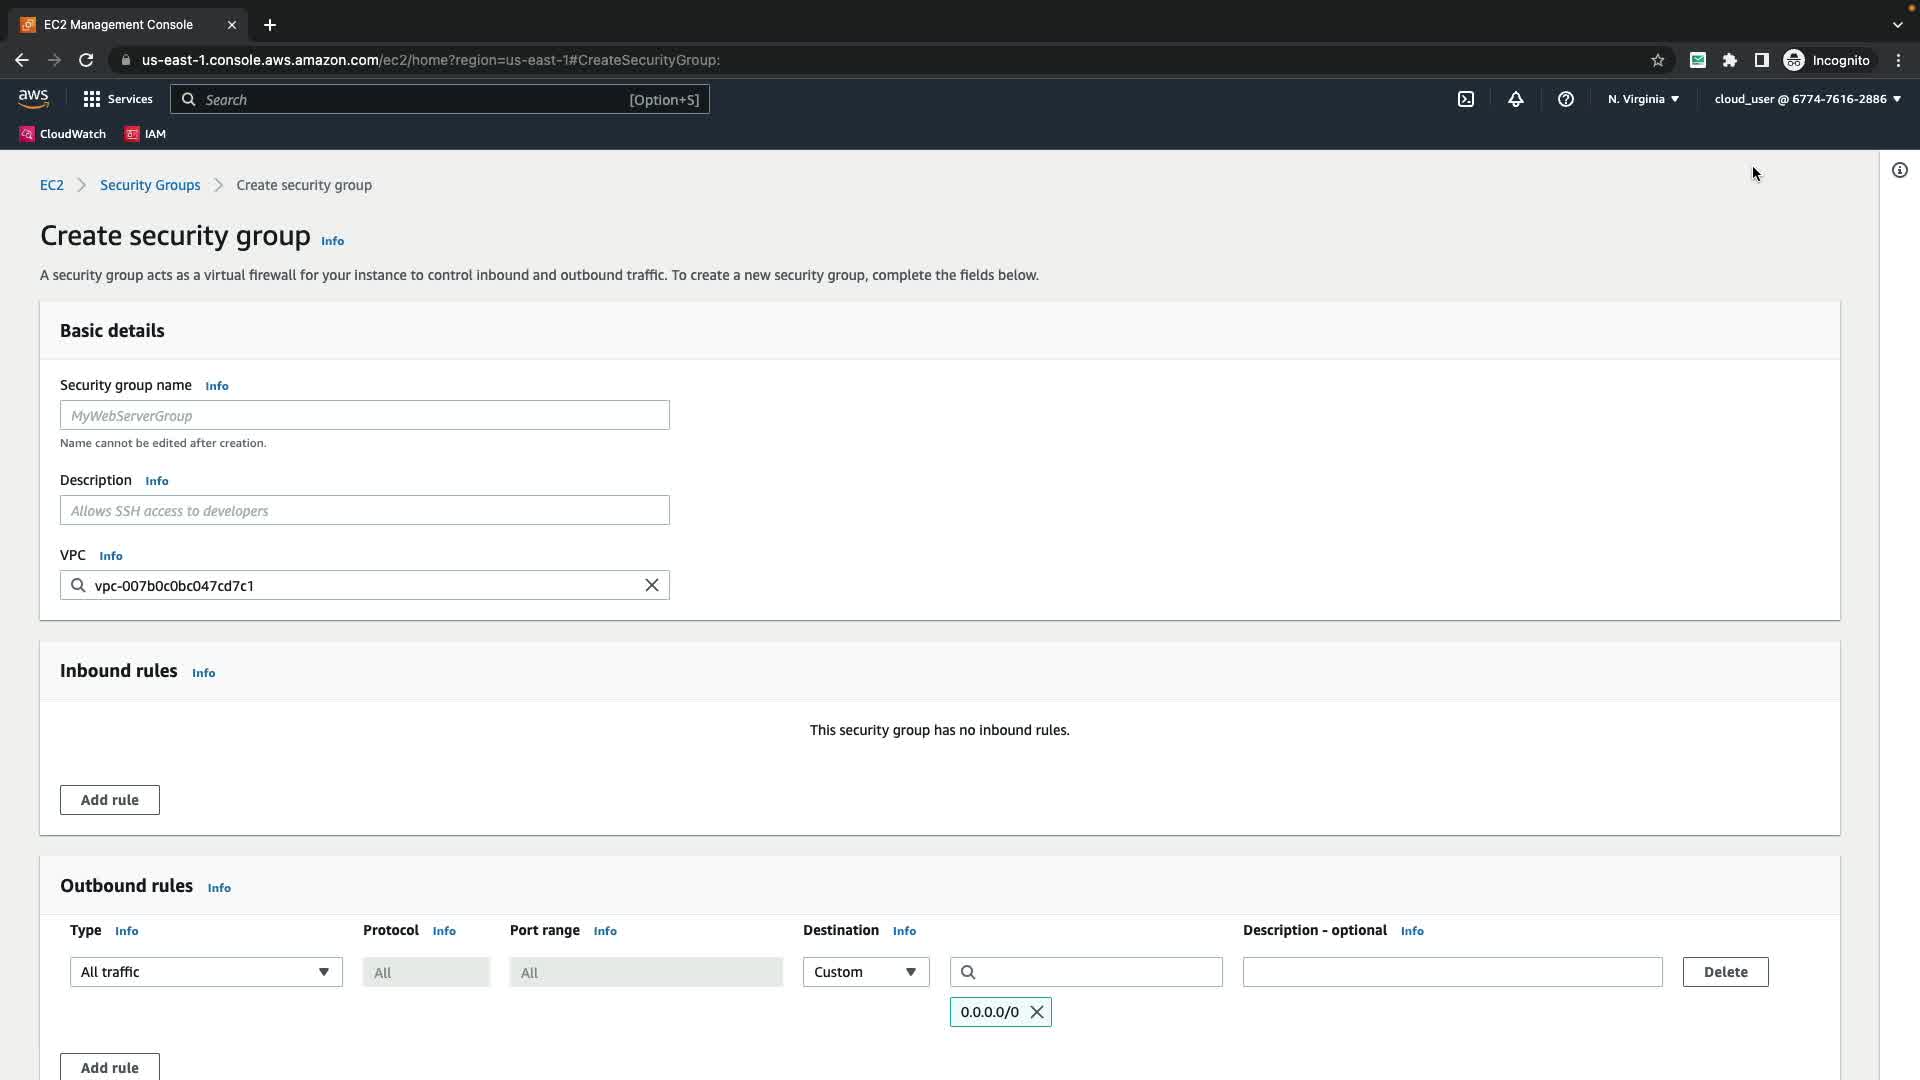This screenshot has width=1920, height=1080.
Task: Clear the selected VPC value
Action: 651,585
